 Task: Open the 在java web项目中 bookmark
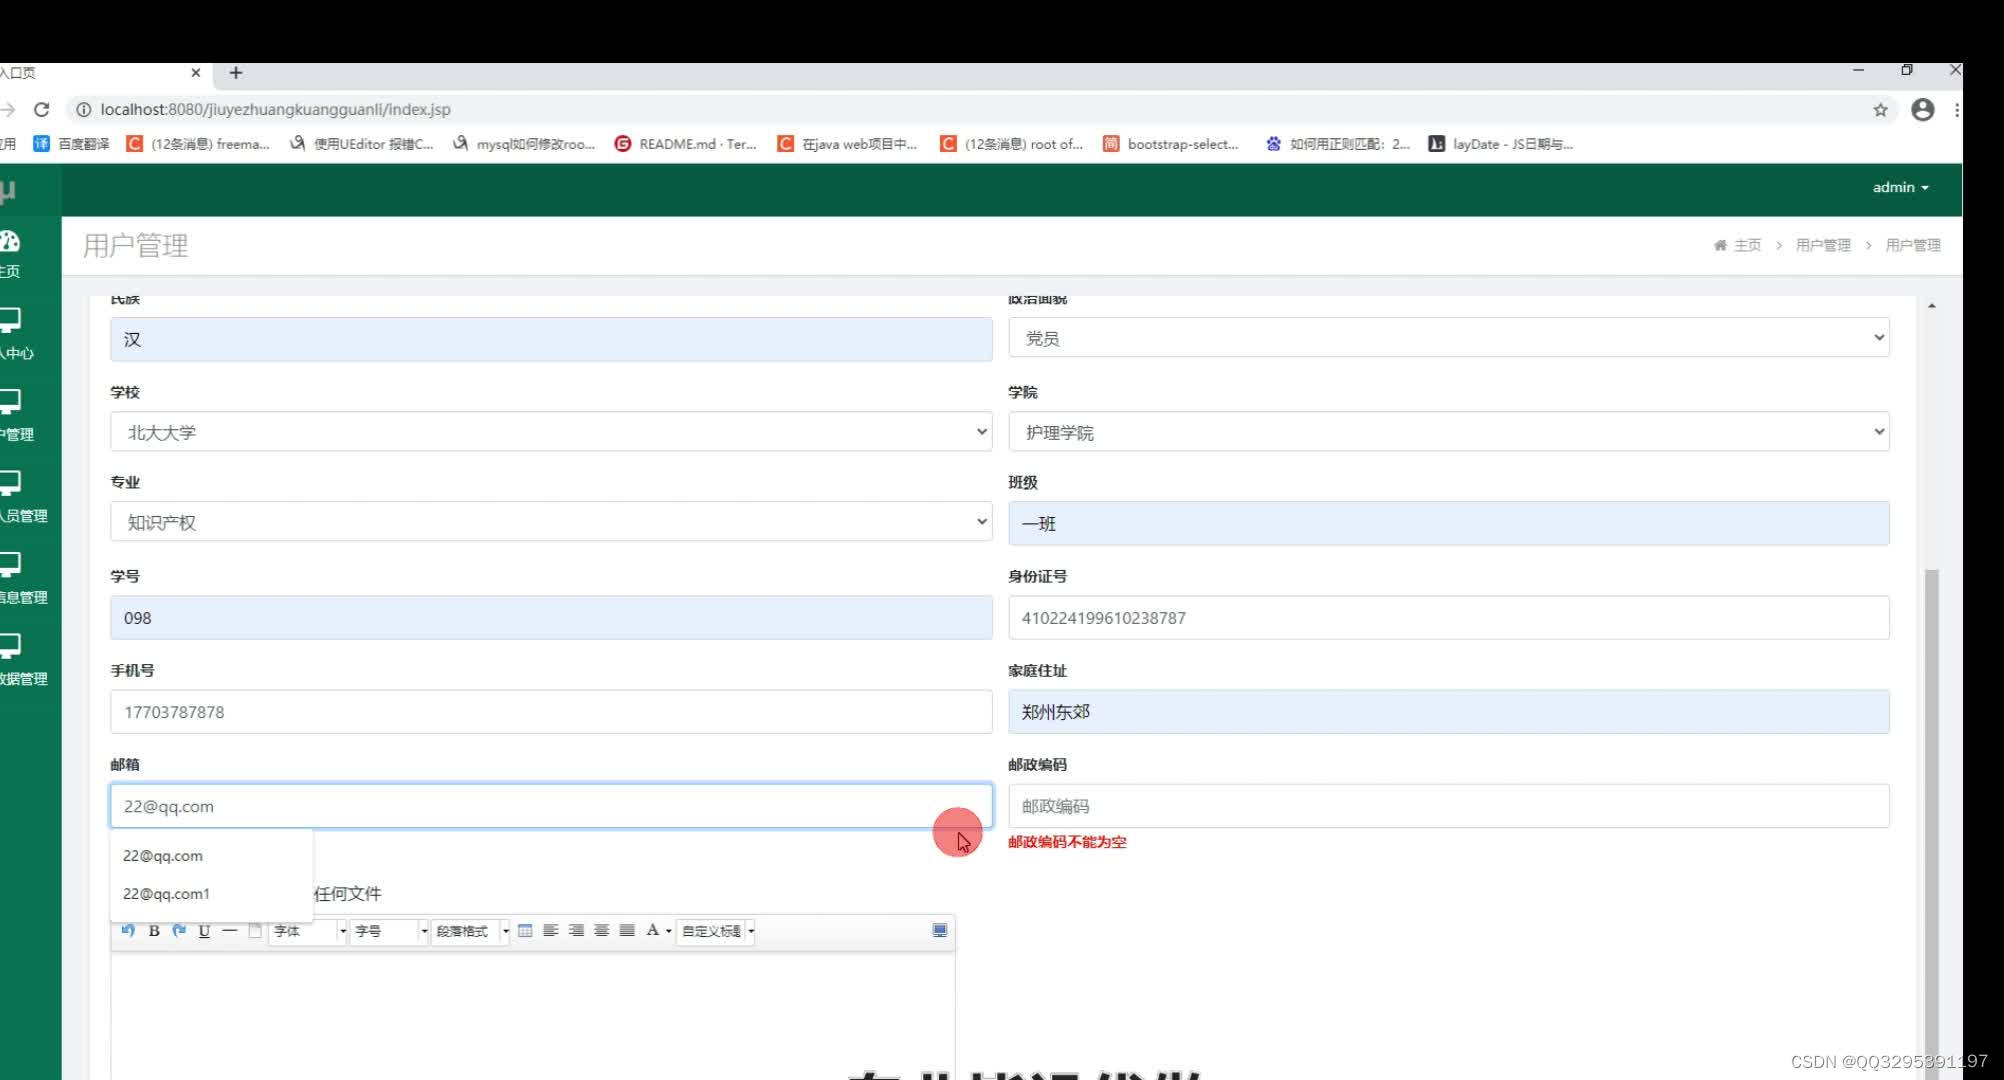tap(848, 144)
